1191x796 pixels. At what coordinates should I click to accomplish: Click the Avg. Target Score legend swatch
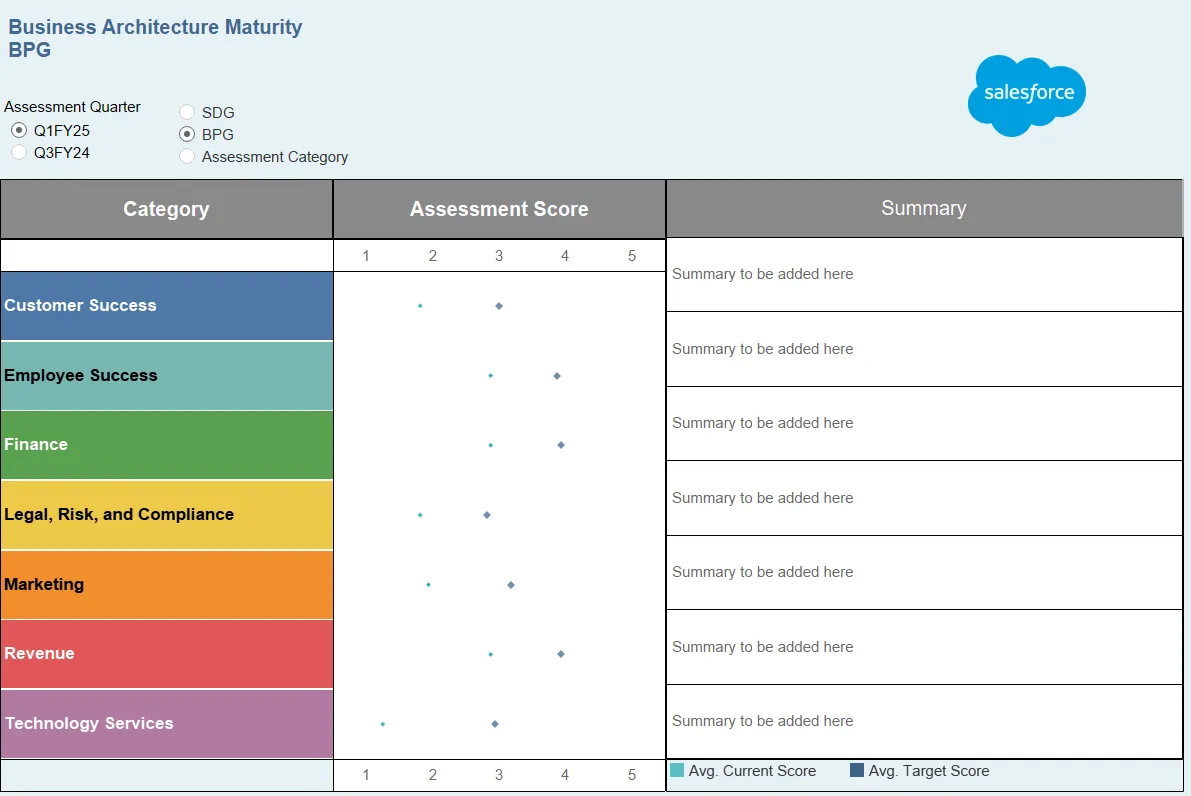click(857, 770)
